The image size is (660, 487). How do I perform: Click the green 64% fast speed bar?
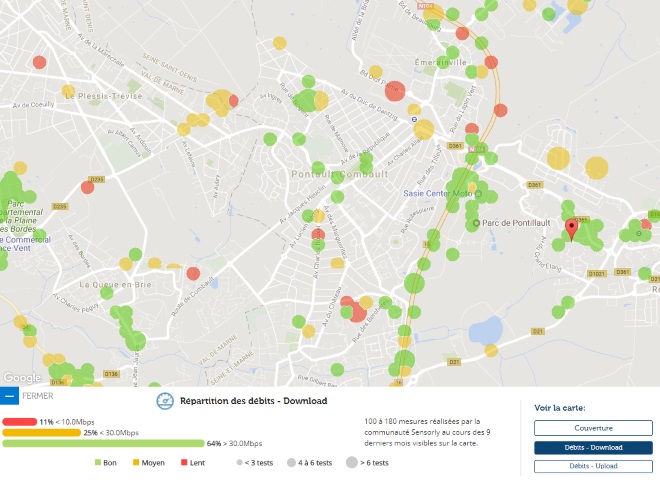[102, 443]
